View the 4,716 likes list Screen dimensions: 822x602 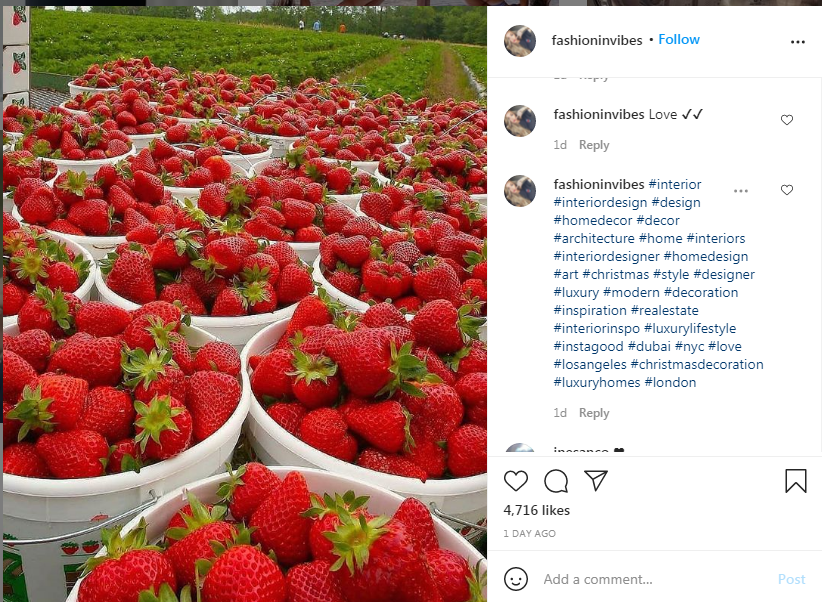(536, 510)
